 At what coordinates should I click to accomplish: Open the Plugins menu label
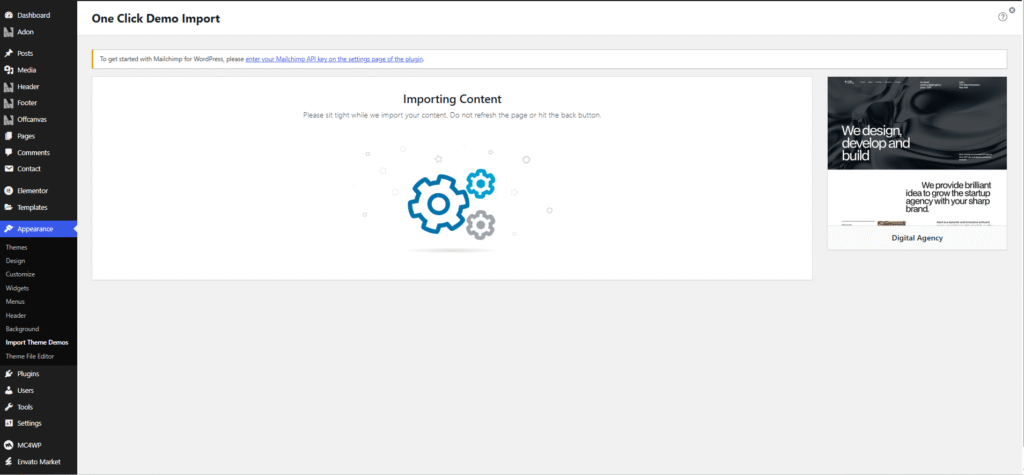[28, 374]
